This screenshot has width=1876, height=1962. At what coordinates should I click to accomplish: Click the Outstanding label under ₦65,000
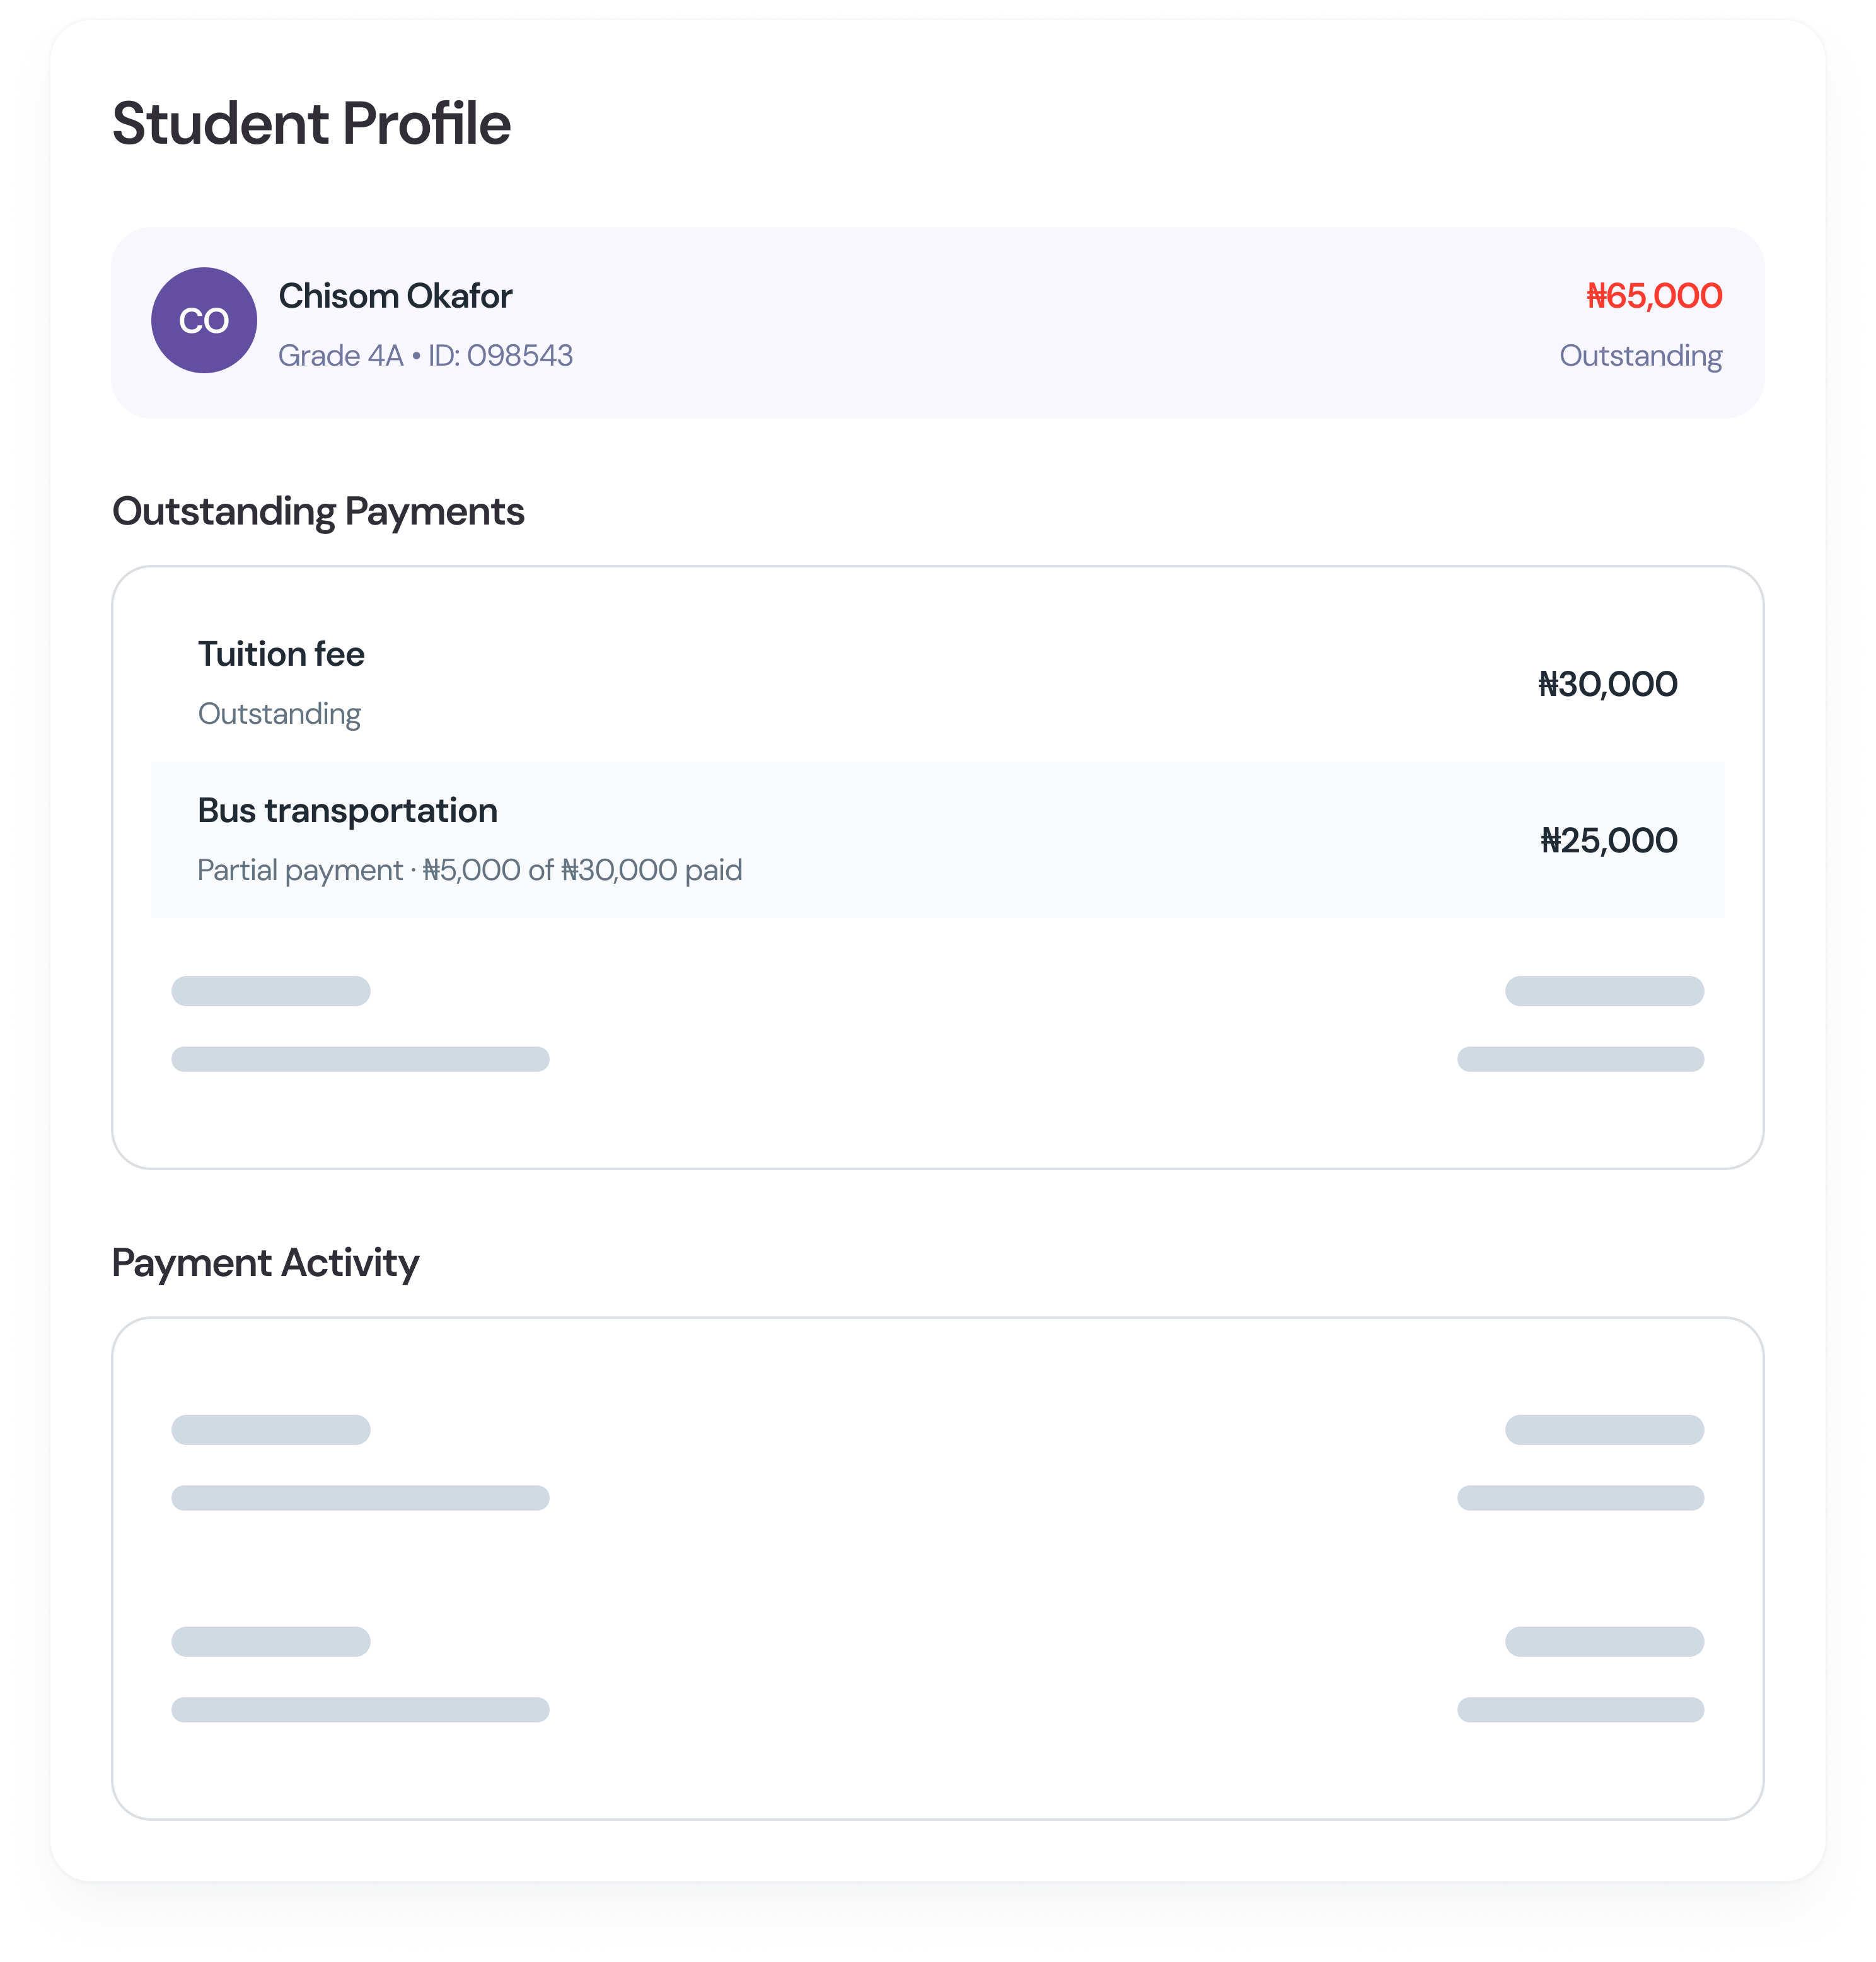coord(1640,355)
